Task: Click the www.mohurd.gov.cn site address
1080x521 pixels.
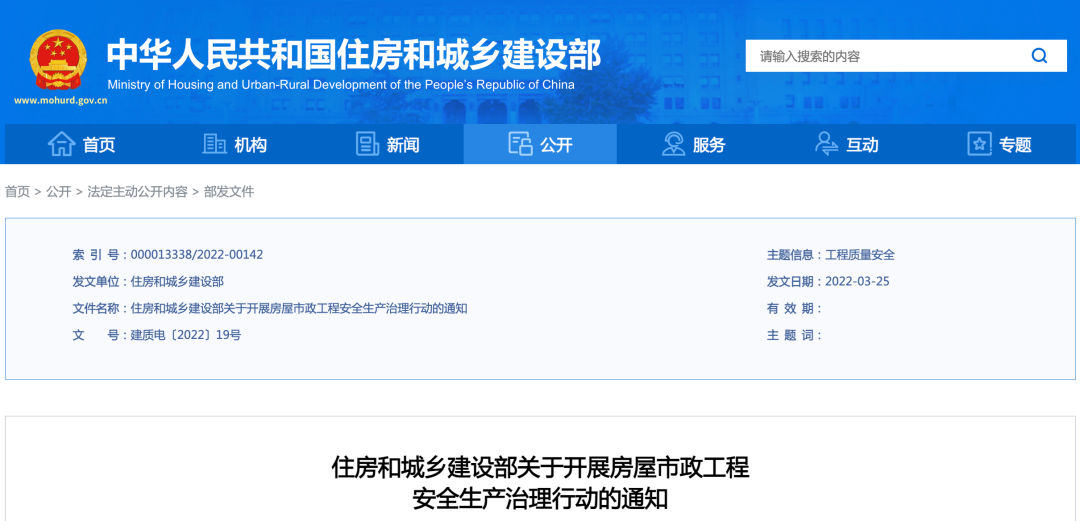Action: [60, 100]
